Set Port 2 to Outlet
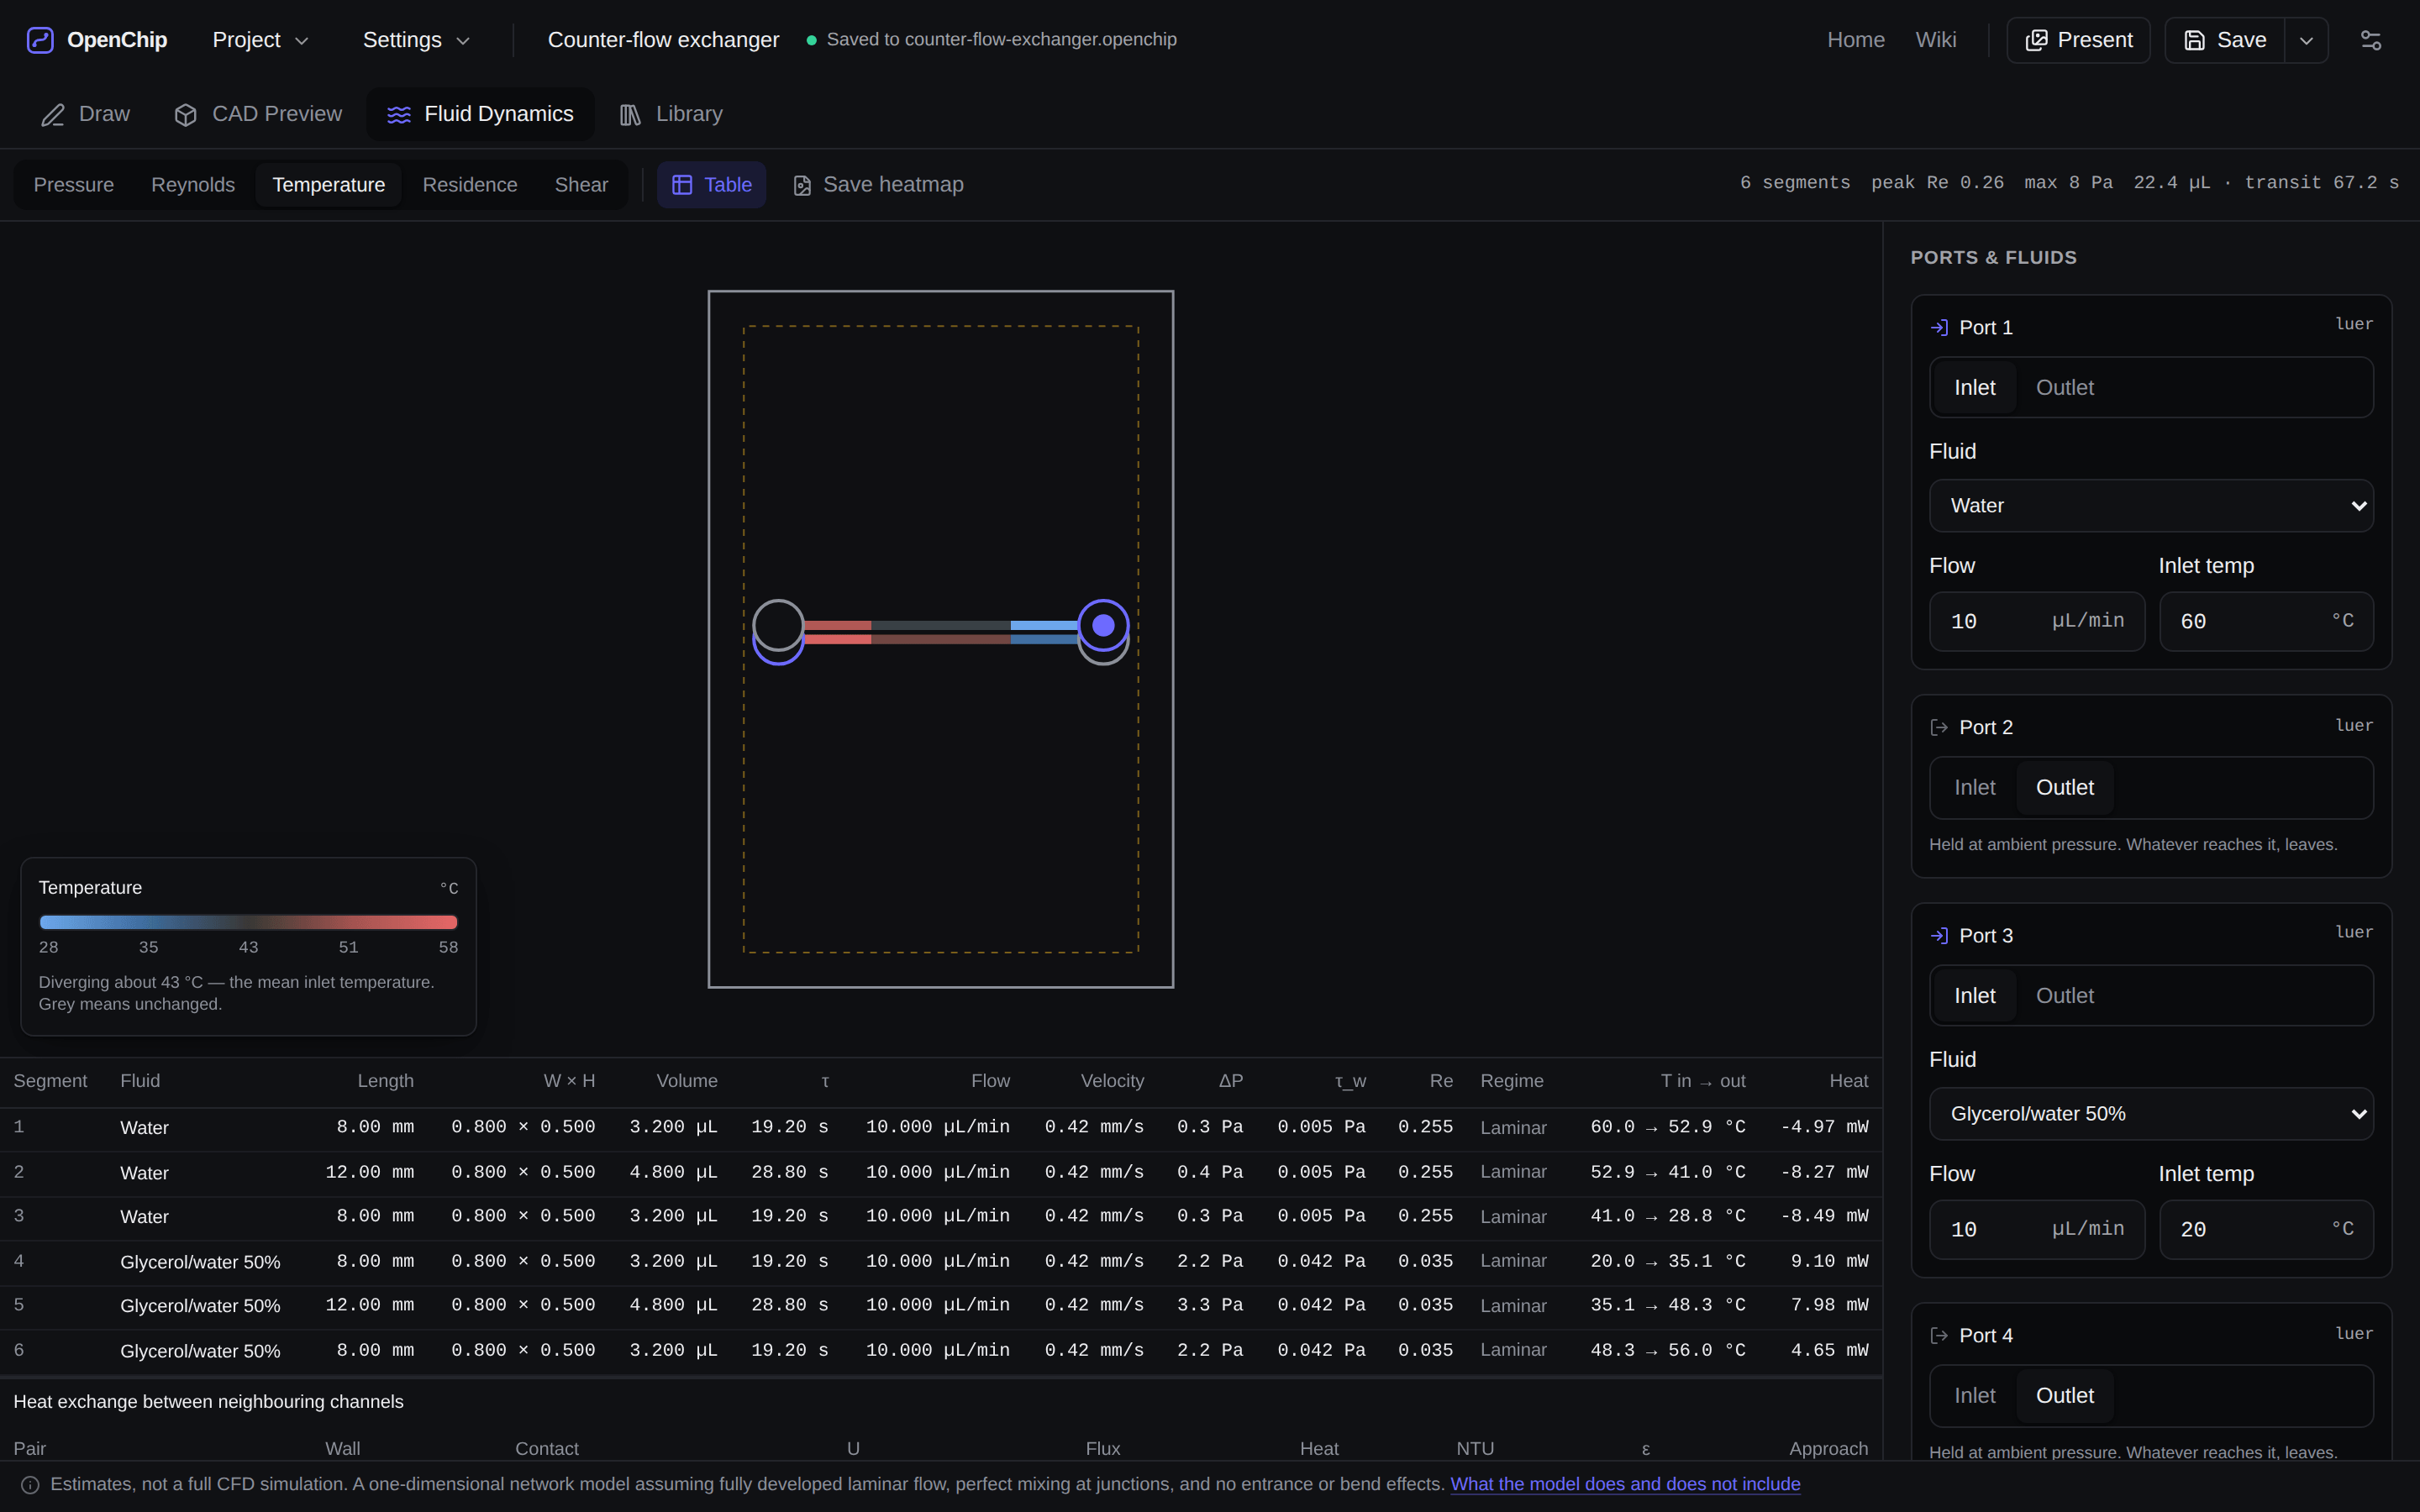 click(2064, 788)
